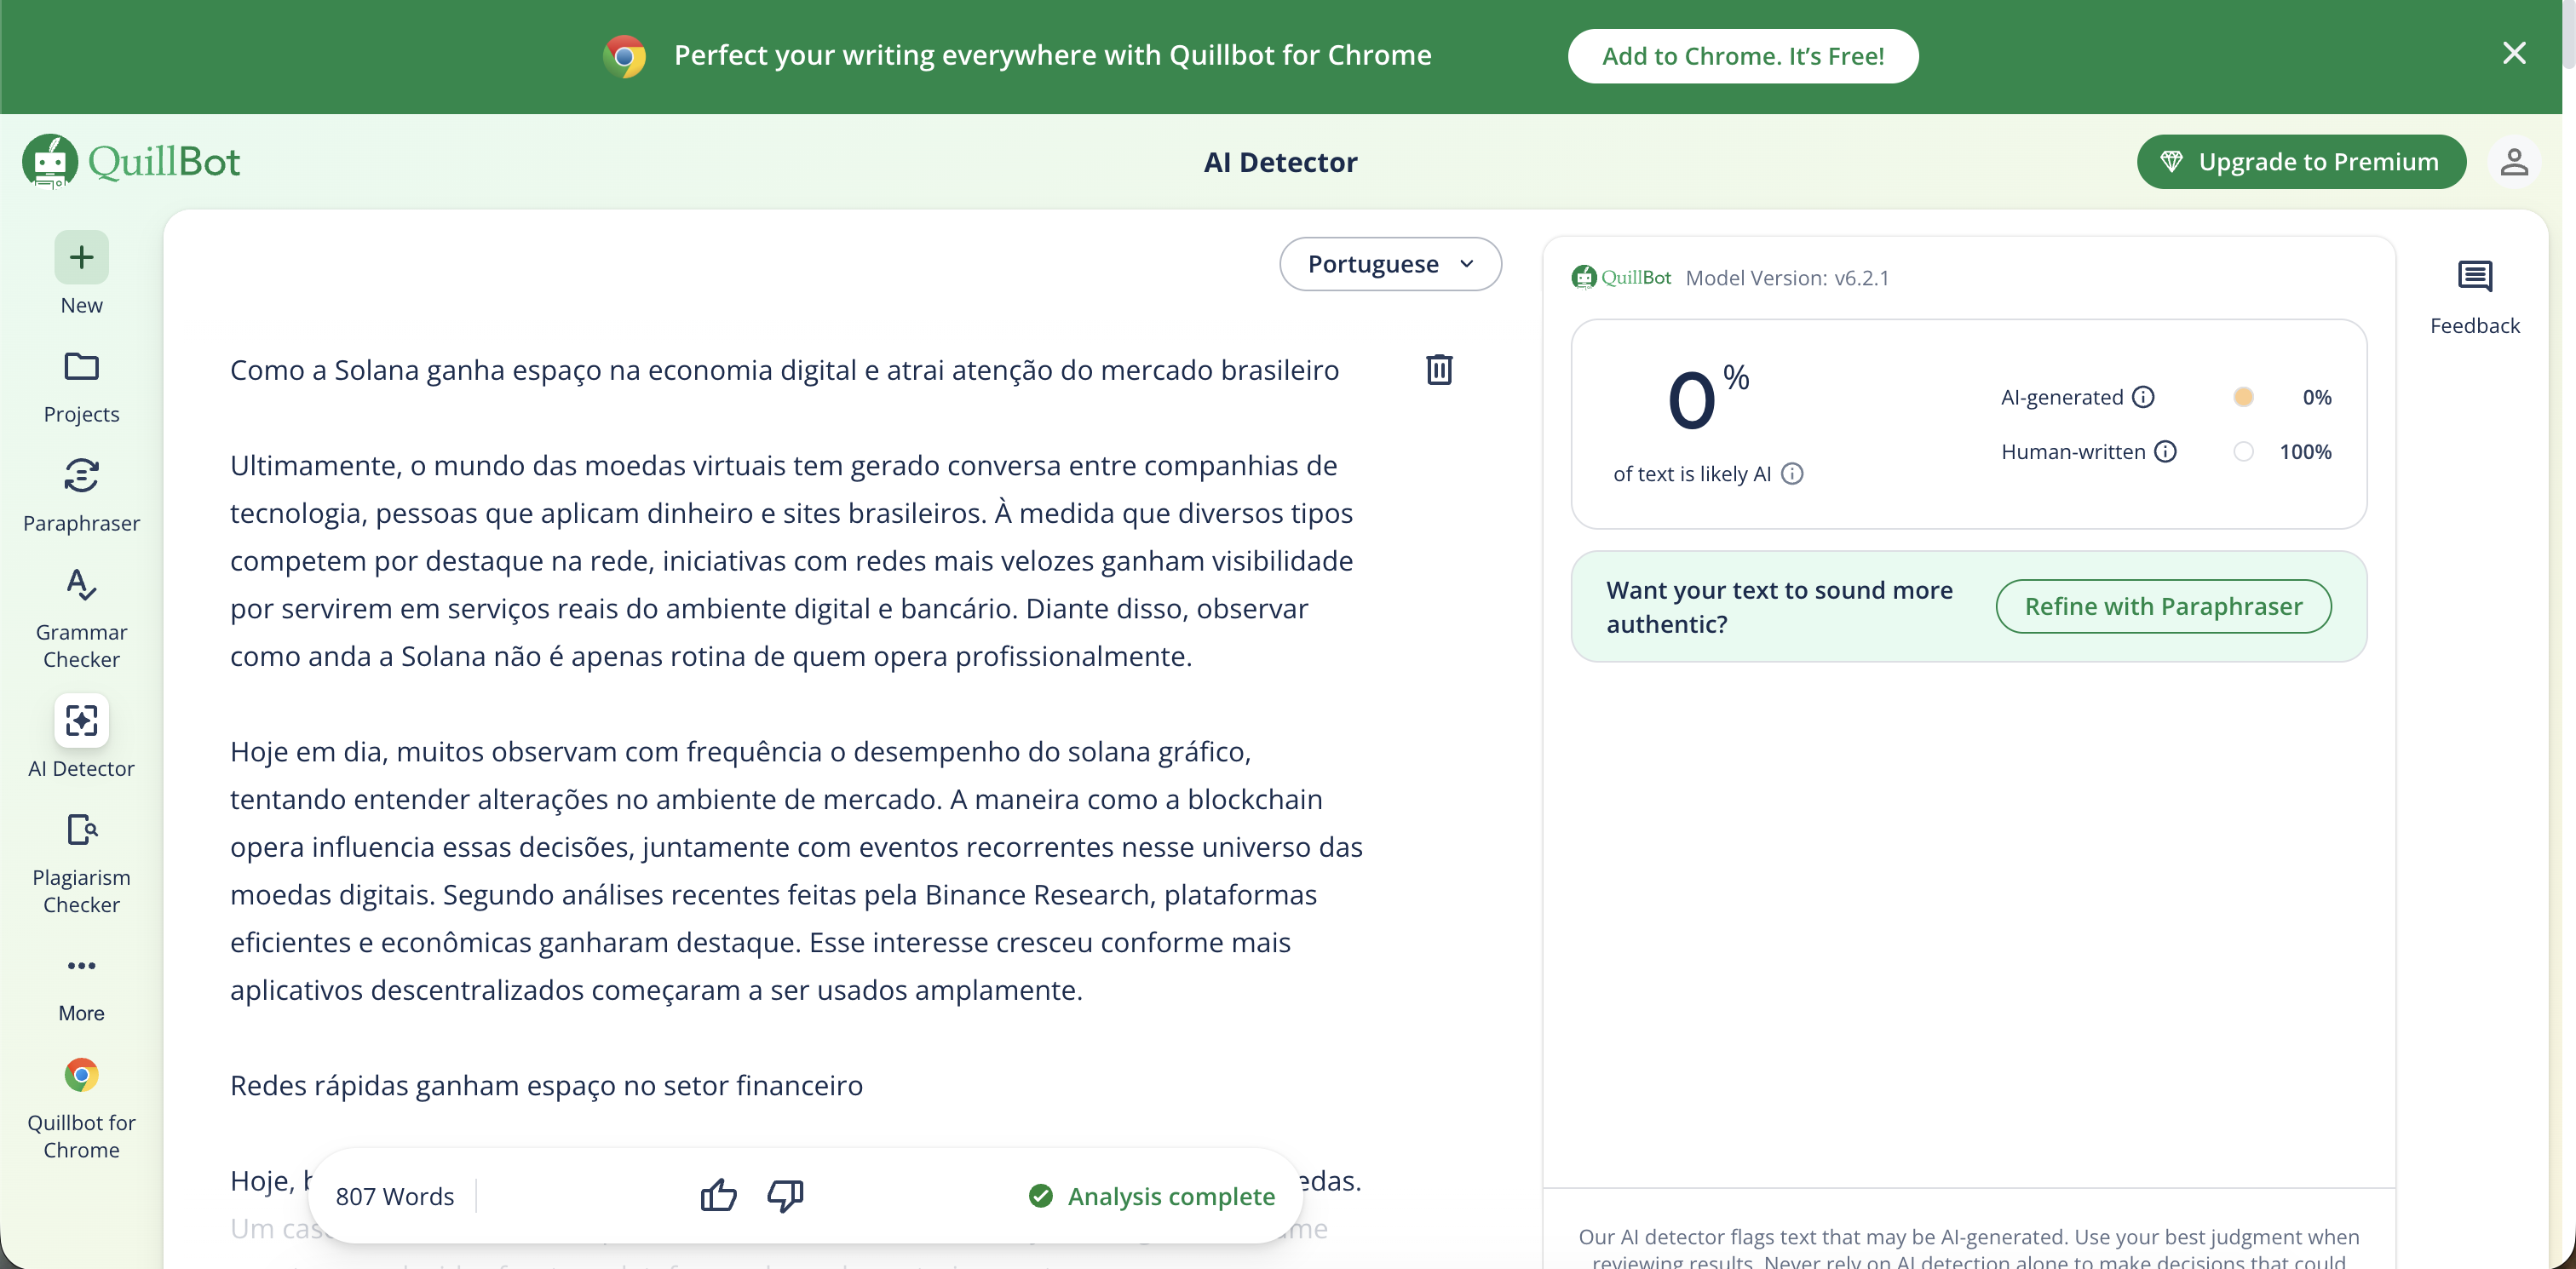Screen dimensions: 2576x1269
Task: Click the QuillBot logo in the header
Action: [x=131, y=161]
